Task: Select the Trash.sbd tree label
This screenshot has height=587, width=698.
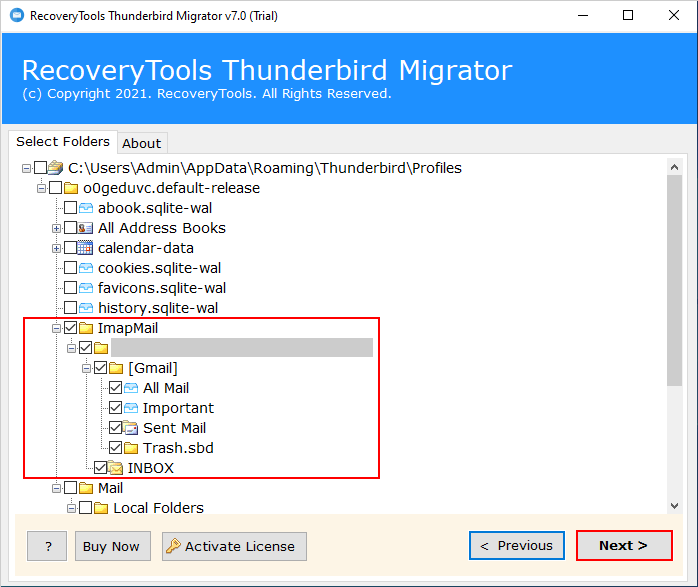Action: pos(178,448)
